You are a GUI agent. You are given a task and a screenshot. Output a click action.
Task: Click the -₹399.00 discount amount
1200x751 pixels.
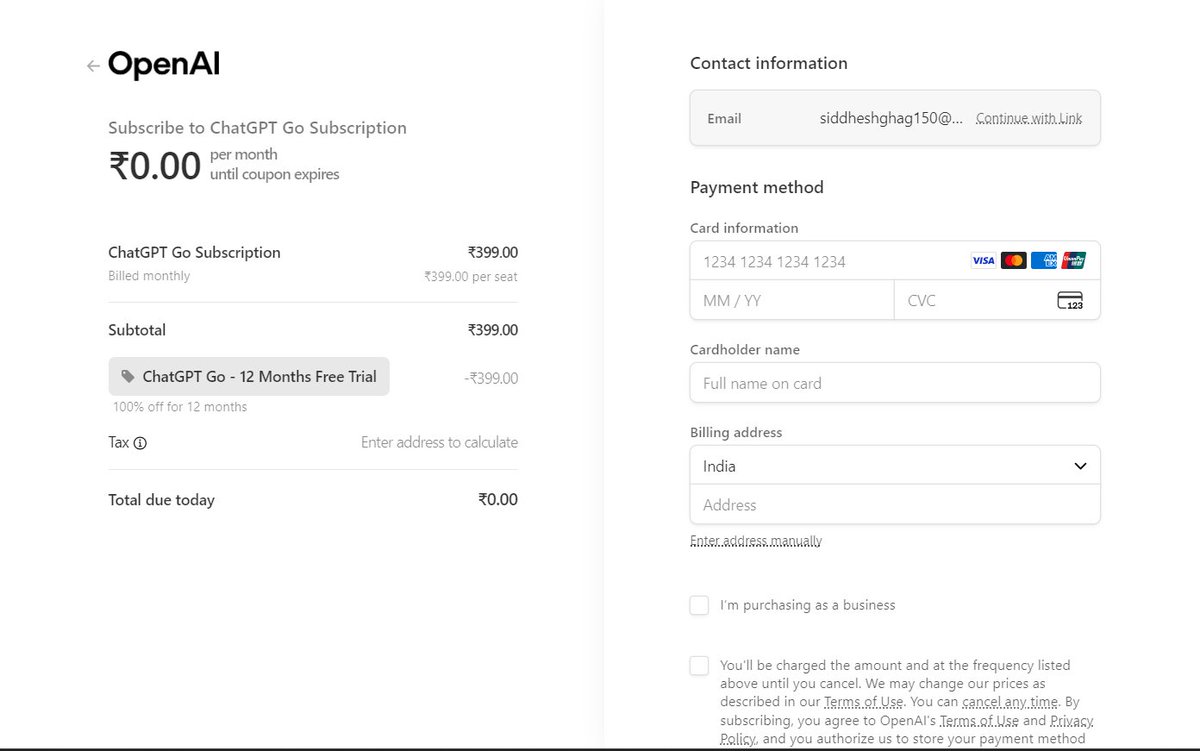tap(491, 378)
